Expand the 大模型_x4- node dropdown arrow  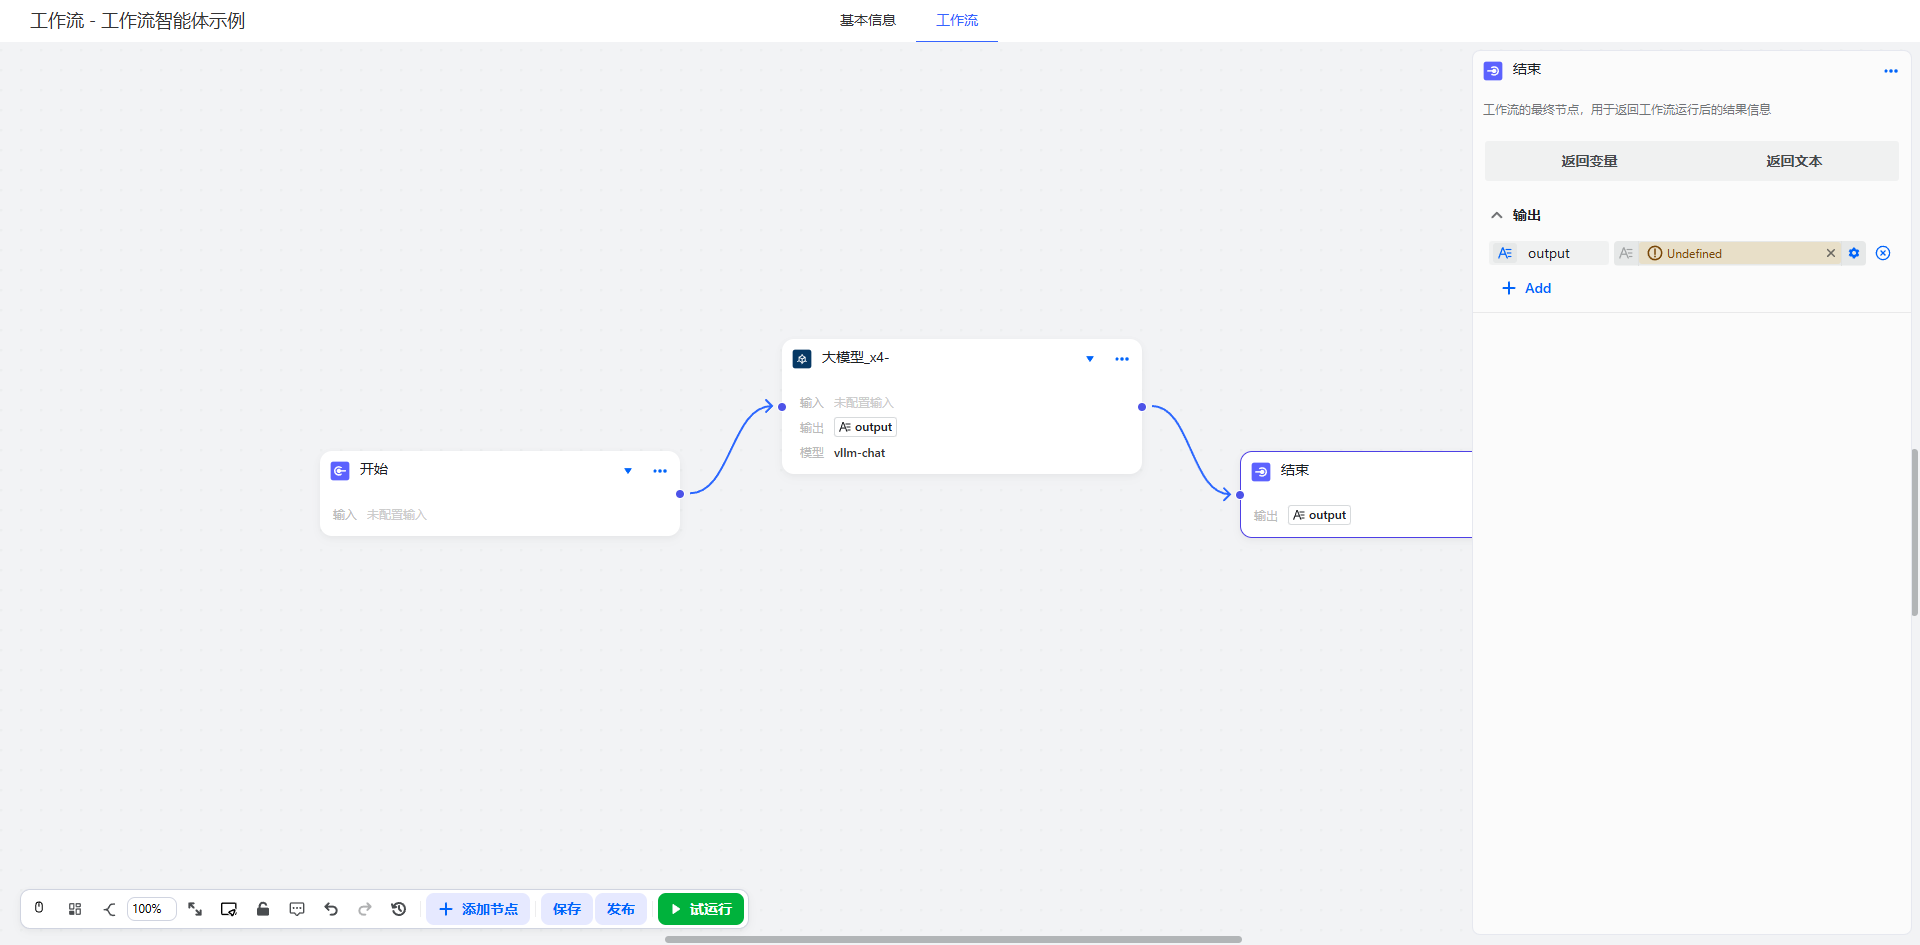[1090, 359]
